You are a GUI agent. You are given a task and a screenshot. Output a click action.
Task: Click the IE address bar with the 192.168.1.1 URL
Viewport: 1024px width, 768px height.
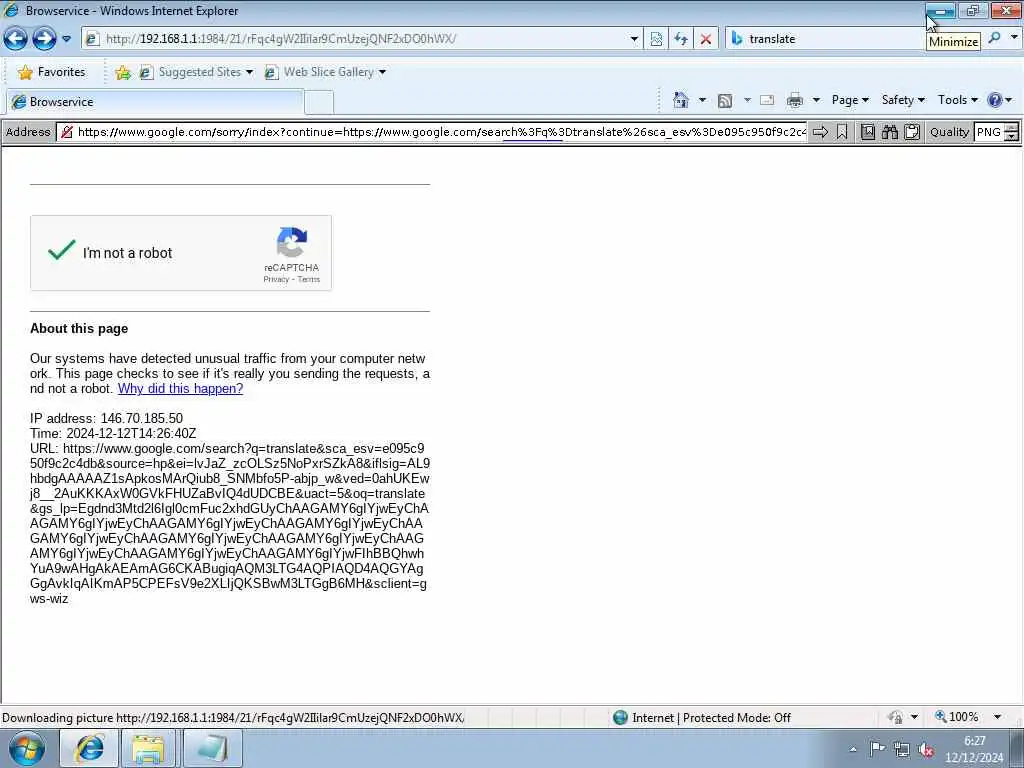point(356,39)
